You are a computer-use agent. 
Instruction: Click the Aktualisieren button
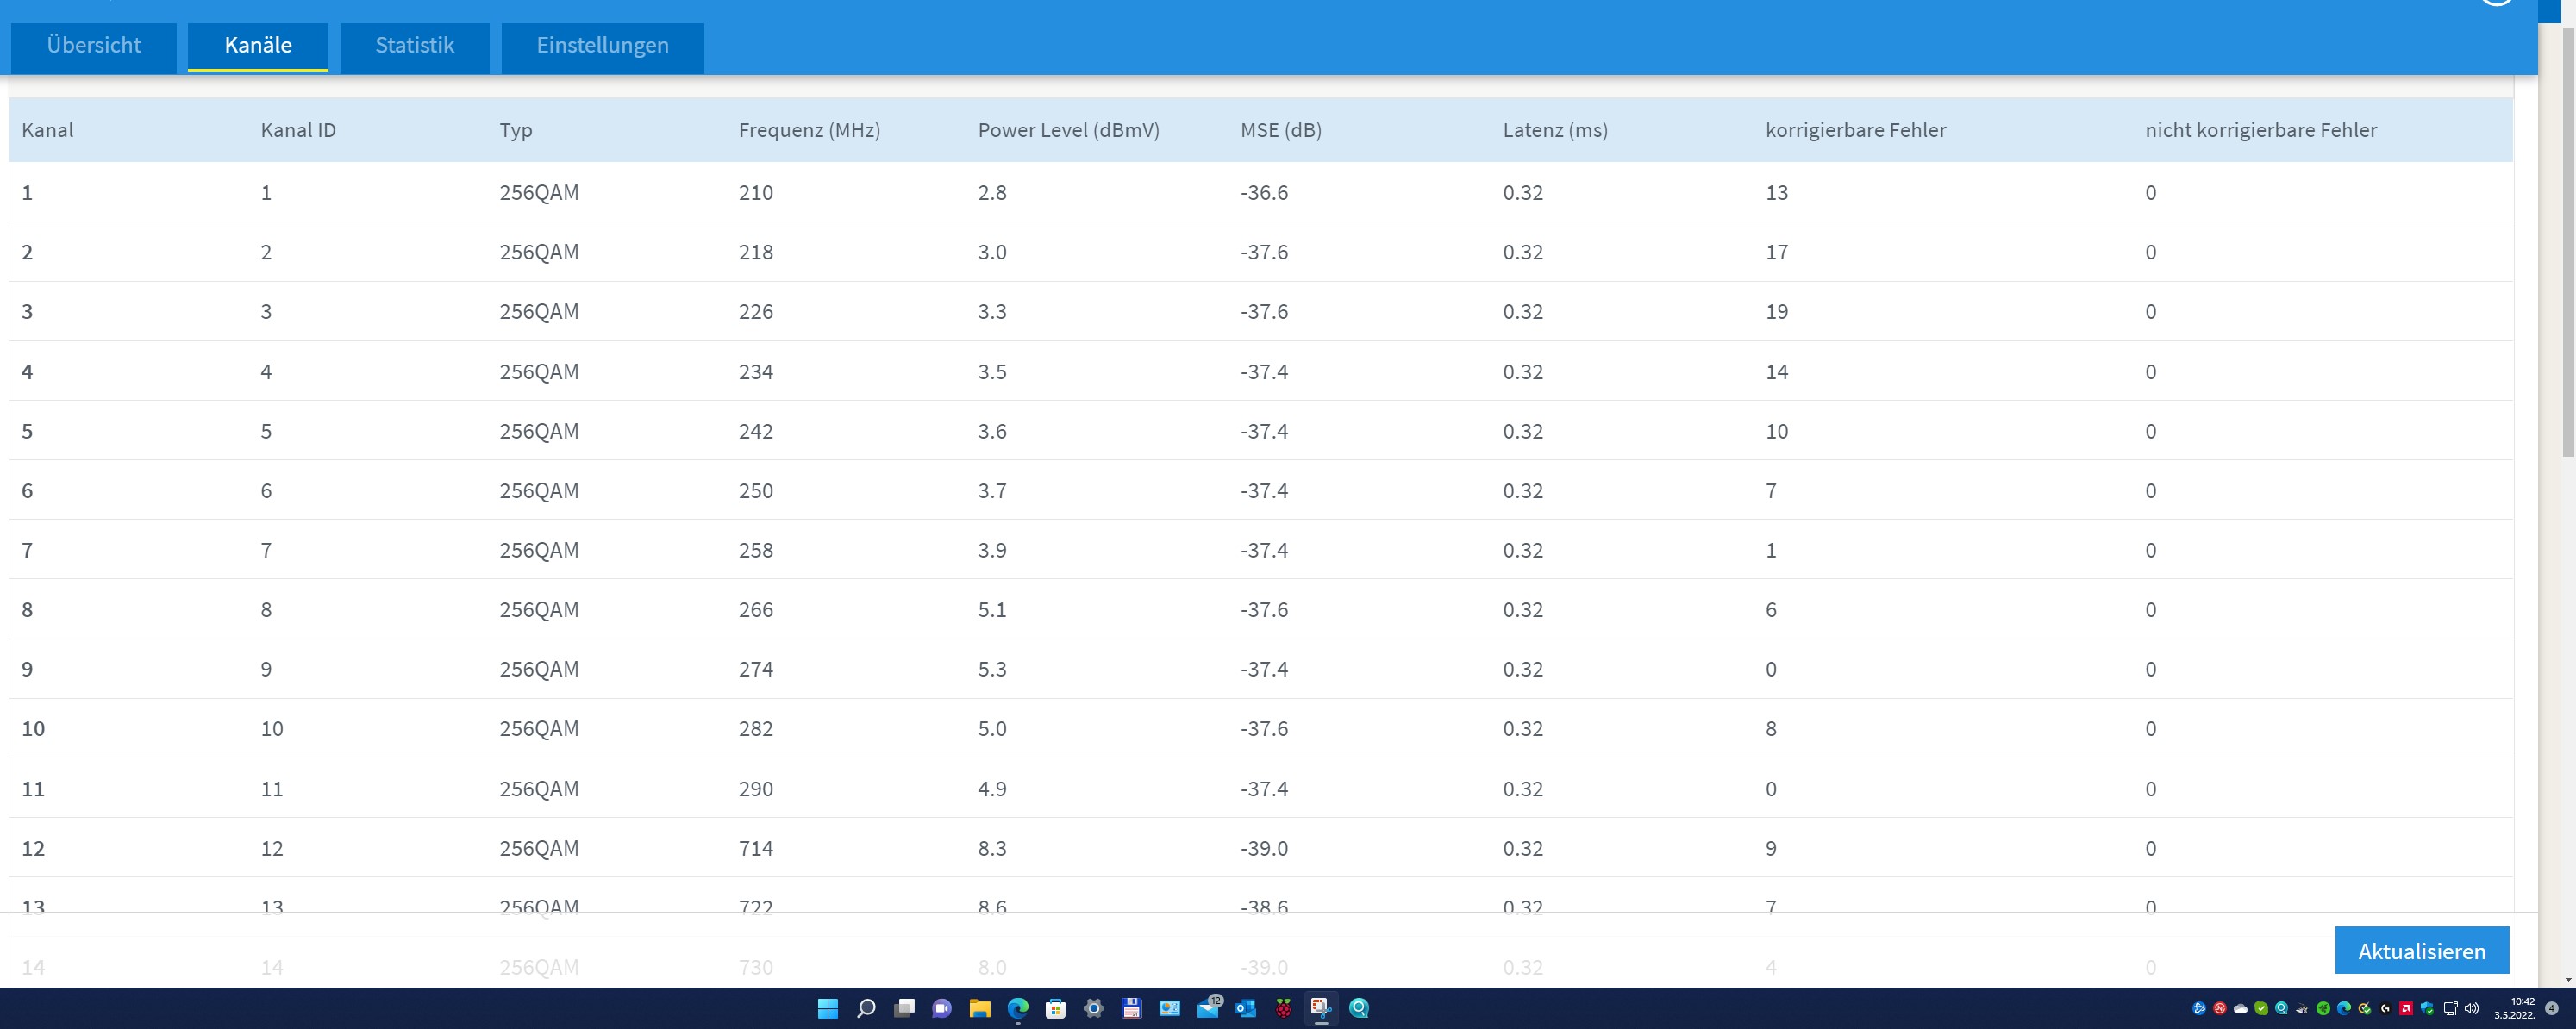tap(2421, 951)
